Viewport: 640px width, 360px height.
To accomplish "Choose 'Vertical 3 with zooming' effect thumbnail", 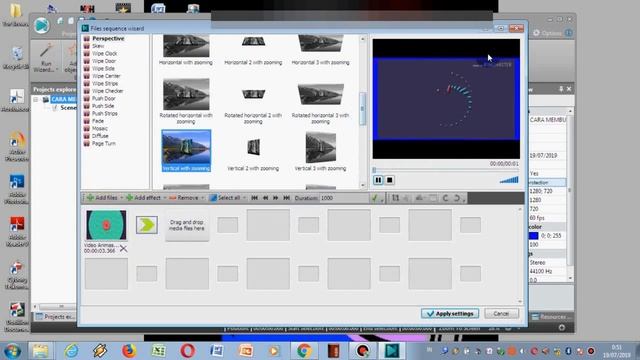I will (x=320, y=147).
